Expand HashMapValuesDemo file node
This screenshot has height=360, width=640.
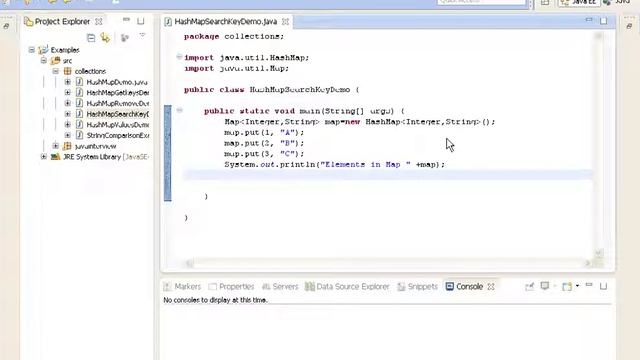[x=68, y=124]
